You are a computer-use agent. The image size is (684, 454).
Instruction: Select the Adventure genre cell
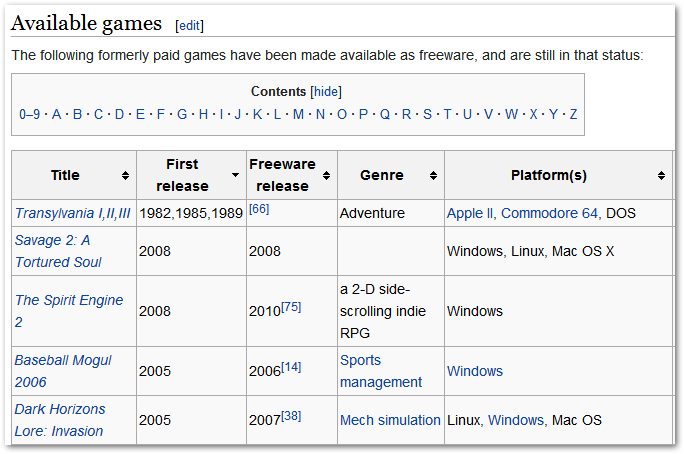click(391, 213)
